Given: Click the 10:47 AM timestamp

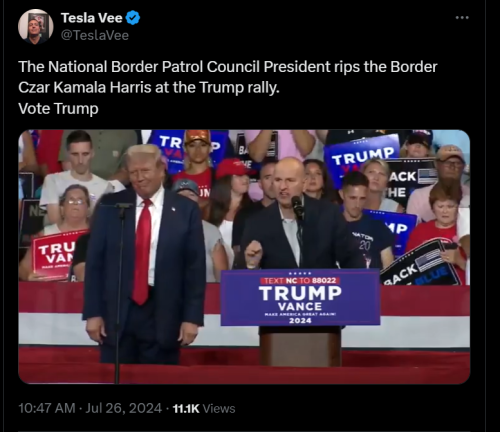Looking at the screenshot, I should pos(47,408).
